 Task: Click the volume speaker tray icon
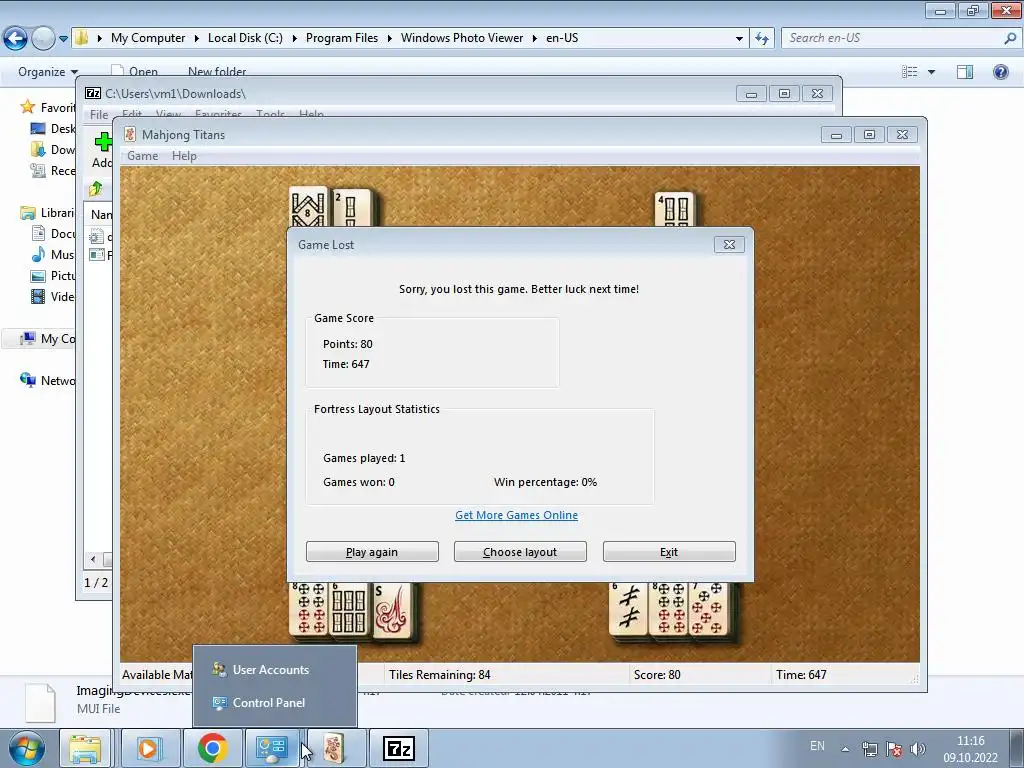click(x=918, y=749)
